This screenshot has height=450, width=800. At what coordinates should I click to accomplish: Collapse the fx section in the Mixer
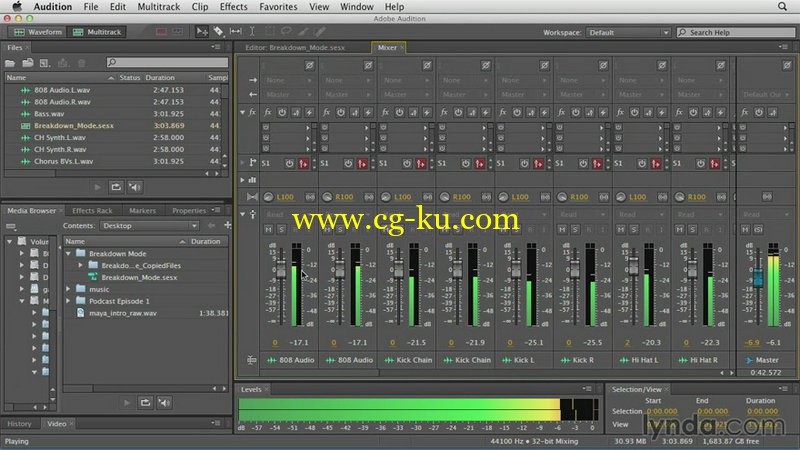(x=242, y=112)
